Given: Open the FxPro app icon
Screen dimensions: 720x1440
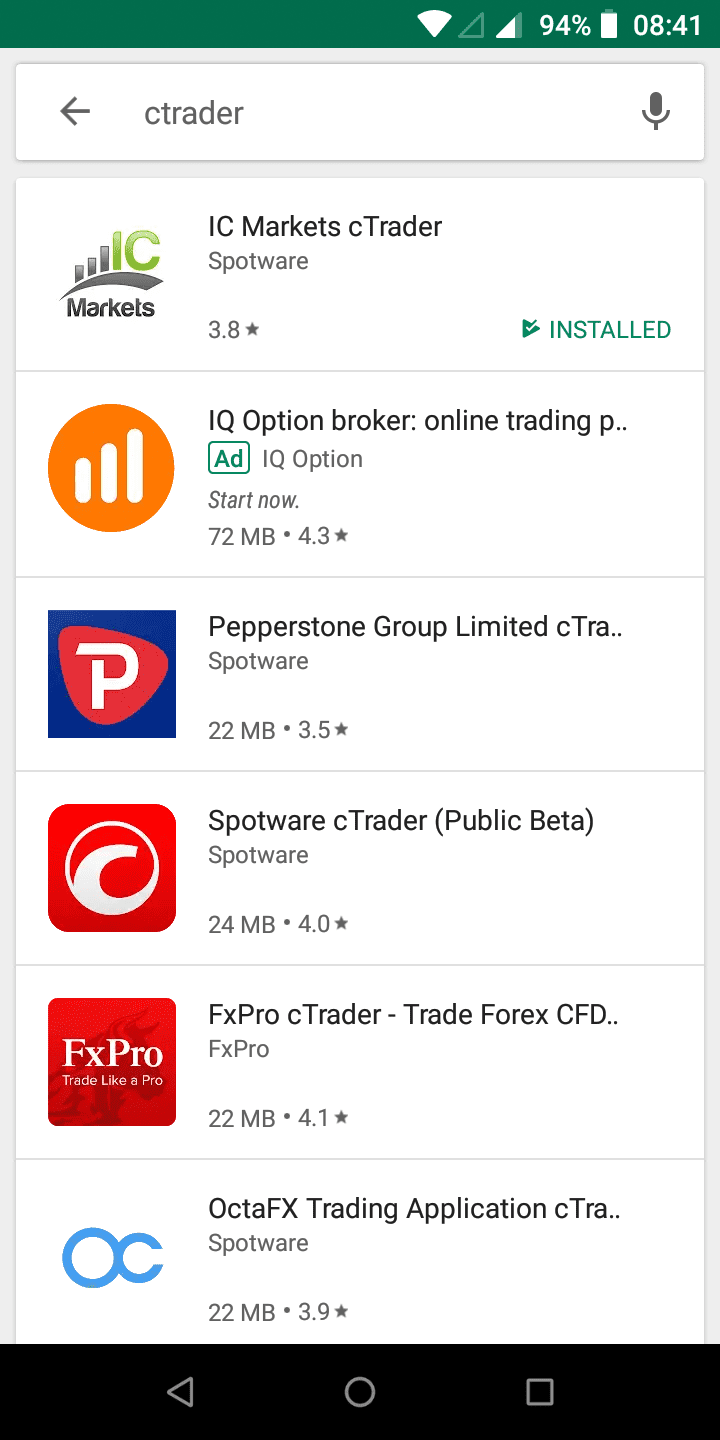Looking at the screenshot, I should pos(111,1062).
